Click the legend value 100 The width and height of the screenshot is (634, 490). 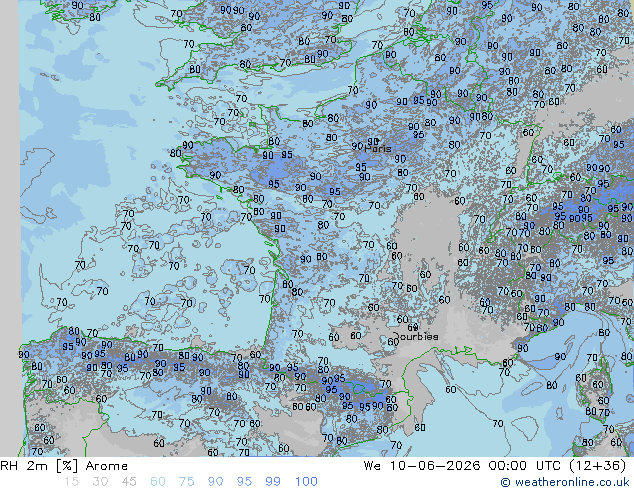(x=306, y=482)
